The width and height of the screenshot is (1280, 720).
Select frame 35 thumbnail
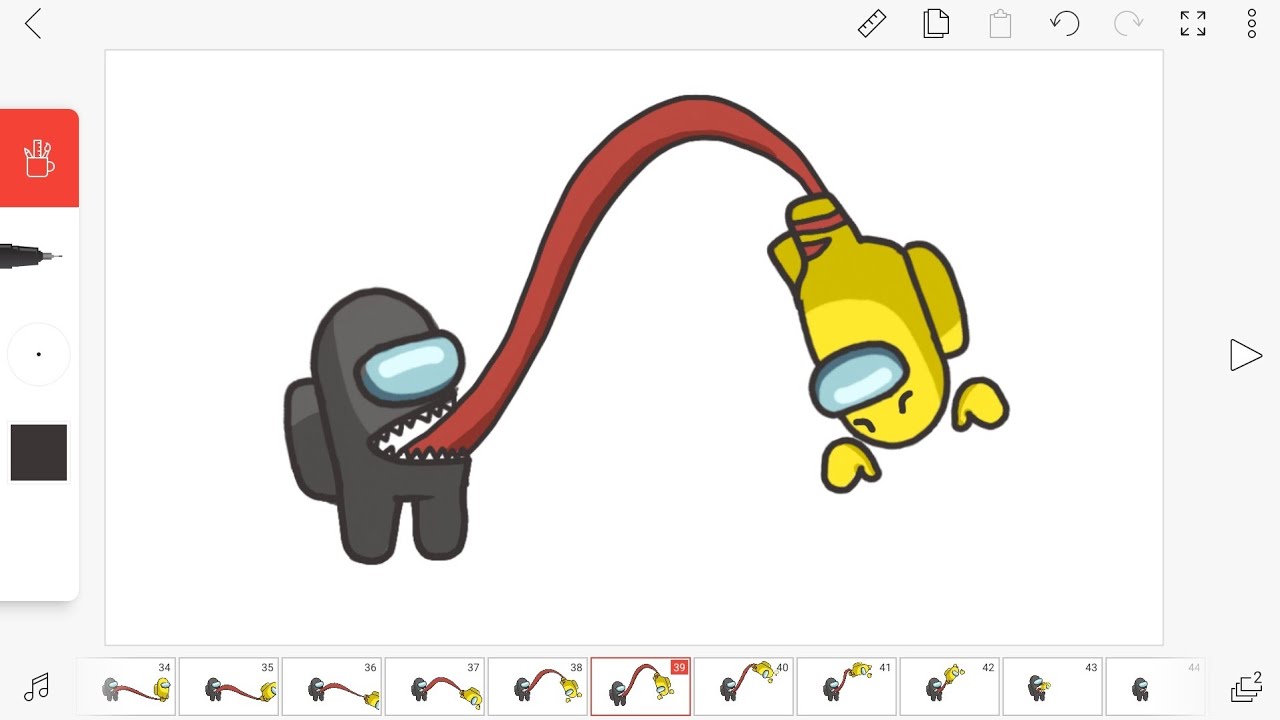click(229, 686)
